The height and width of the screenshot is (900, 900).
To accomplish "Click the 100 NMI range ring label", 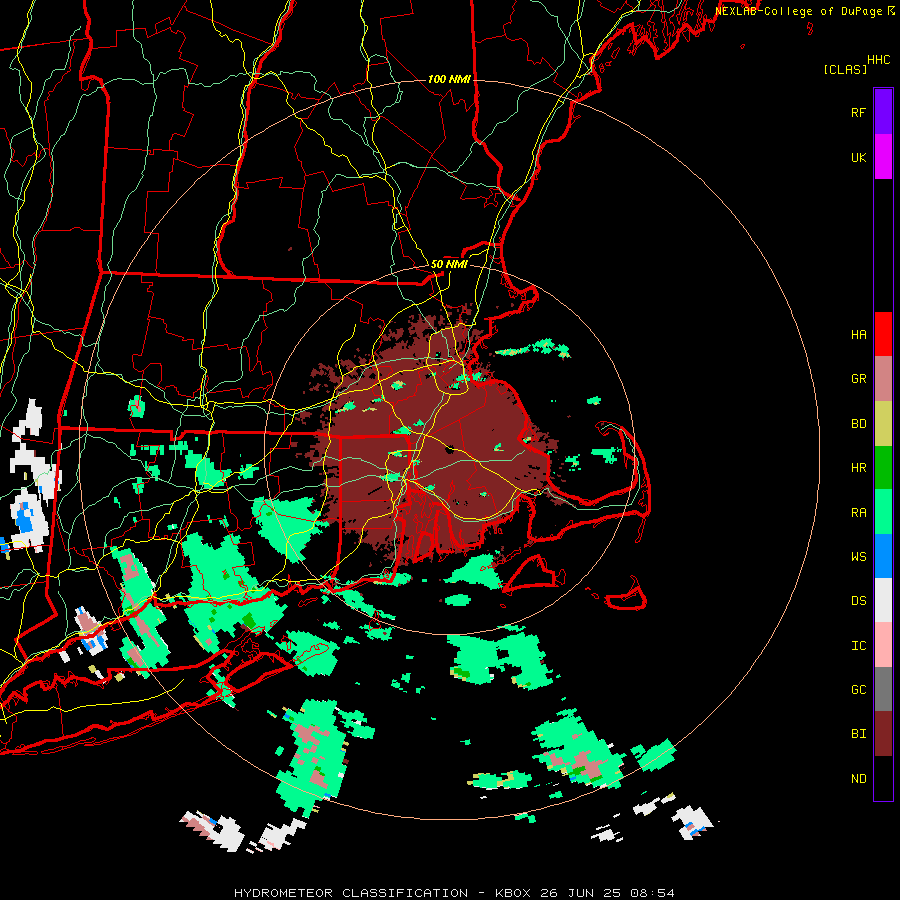I will point(449,79).
